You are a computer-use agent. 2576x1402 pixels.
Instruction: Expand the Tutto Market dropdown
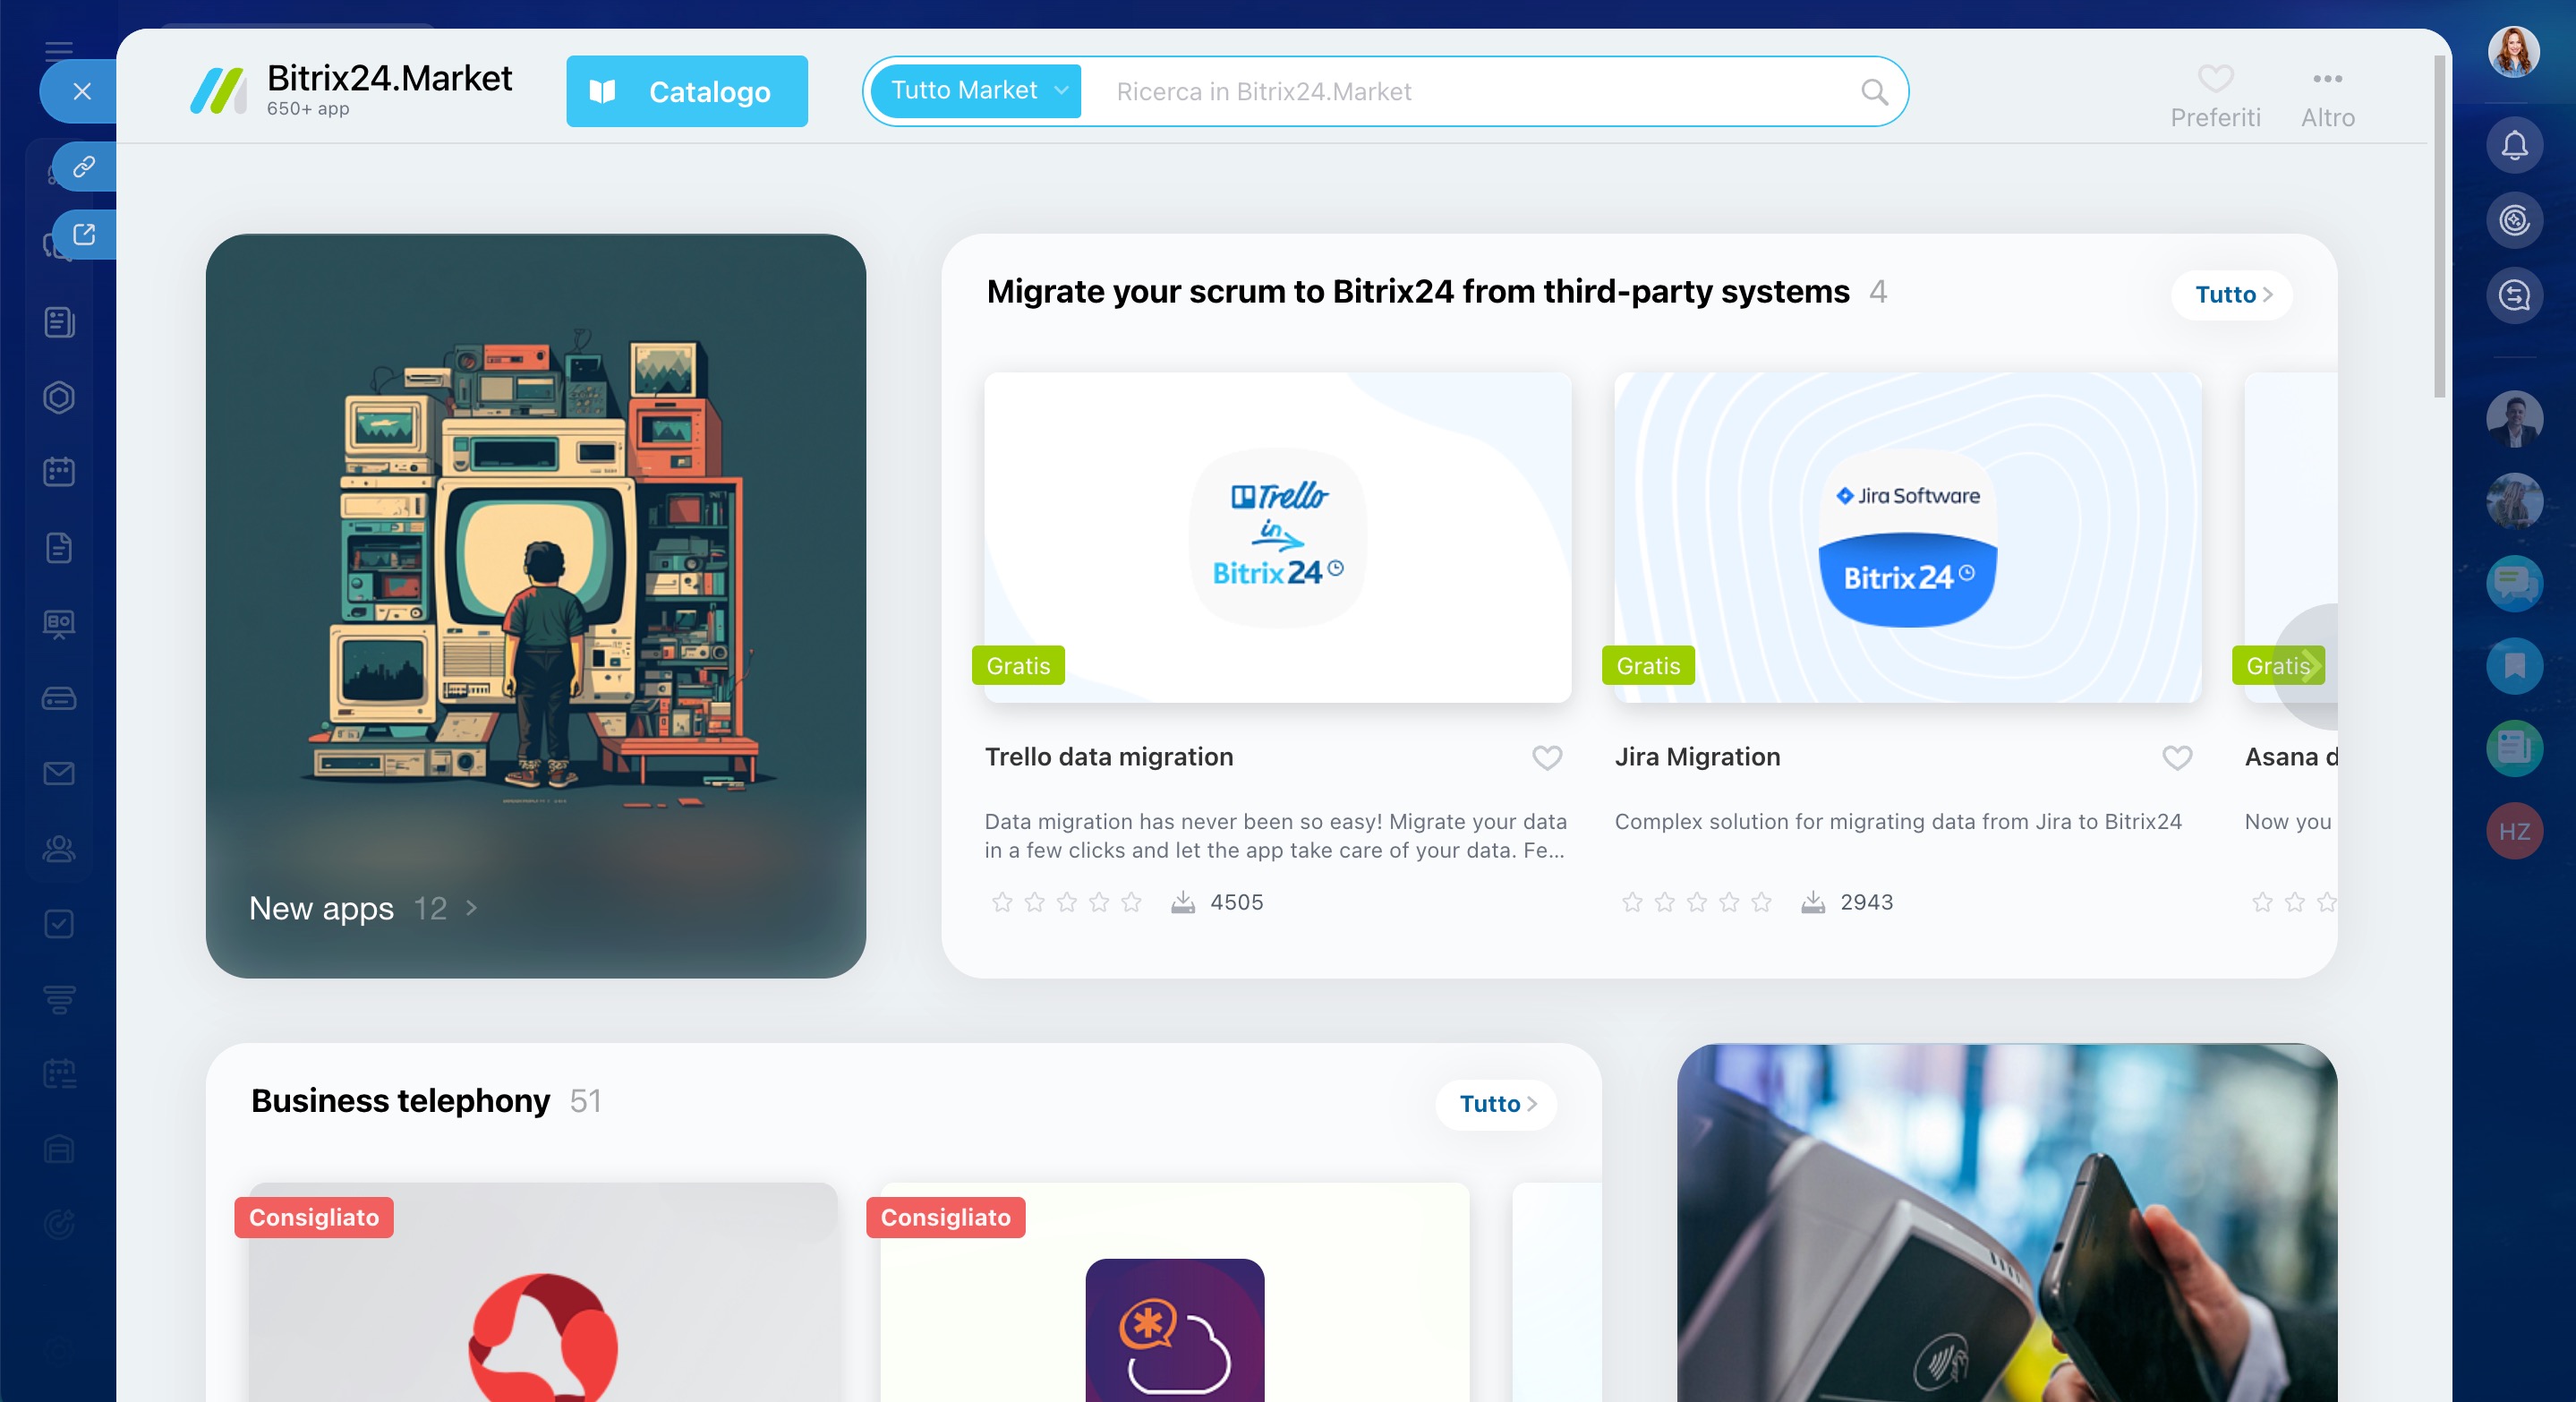click(975, 91)
